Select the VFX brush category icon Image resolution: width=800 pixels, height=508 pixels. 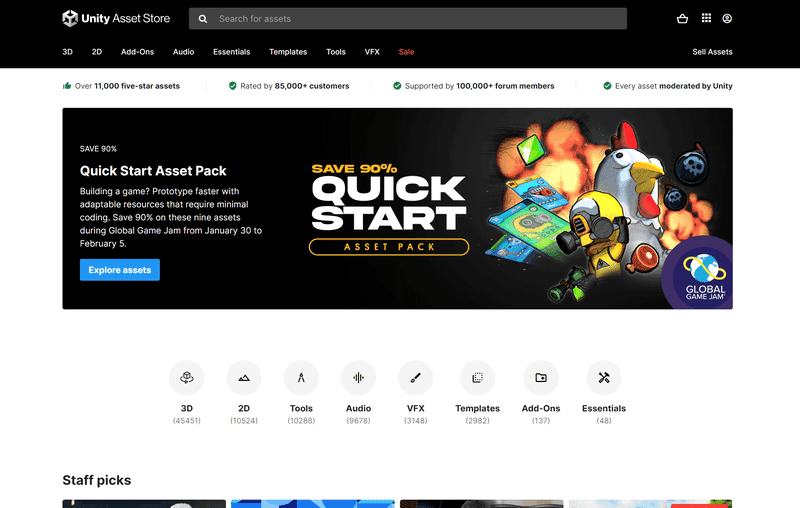415,377
